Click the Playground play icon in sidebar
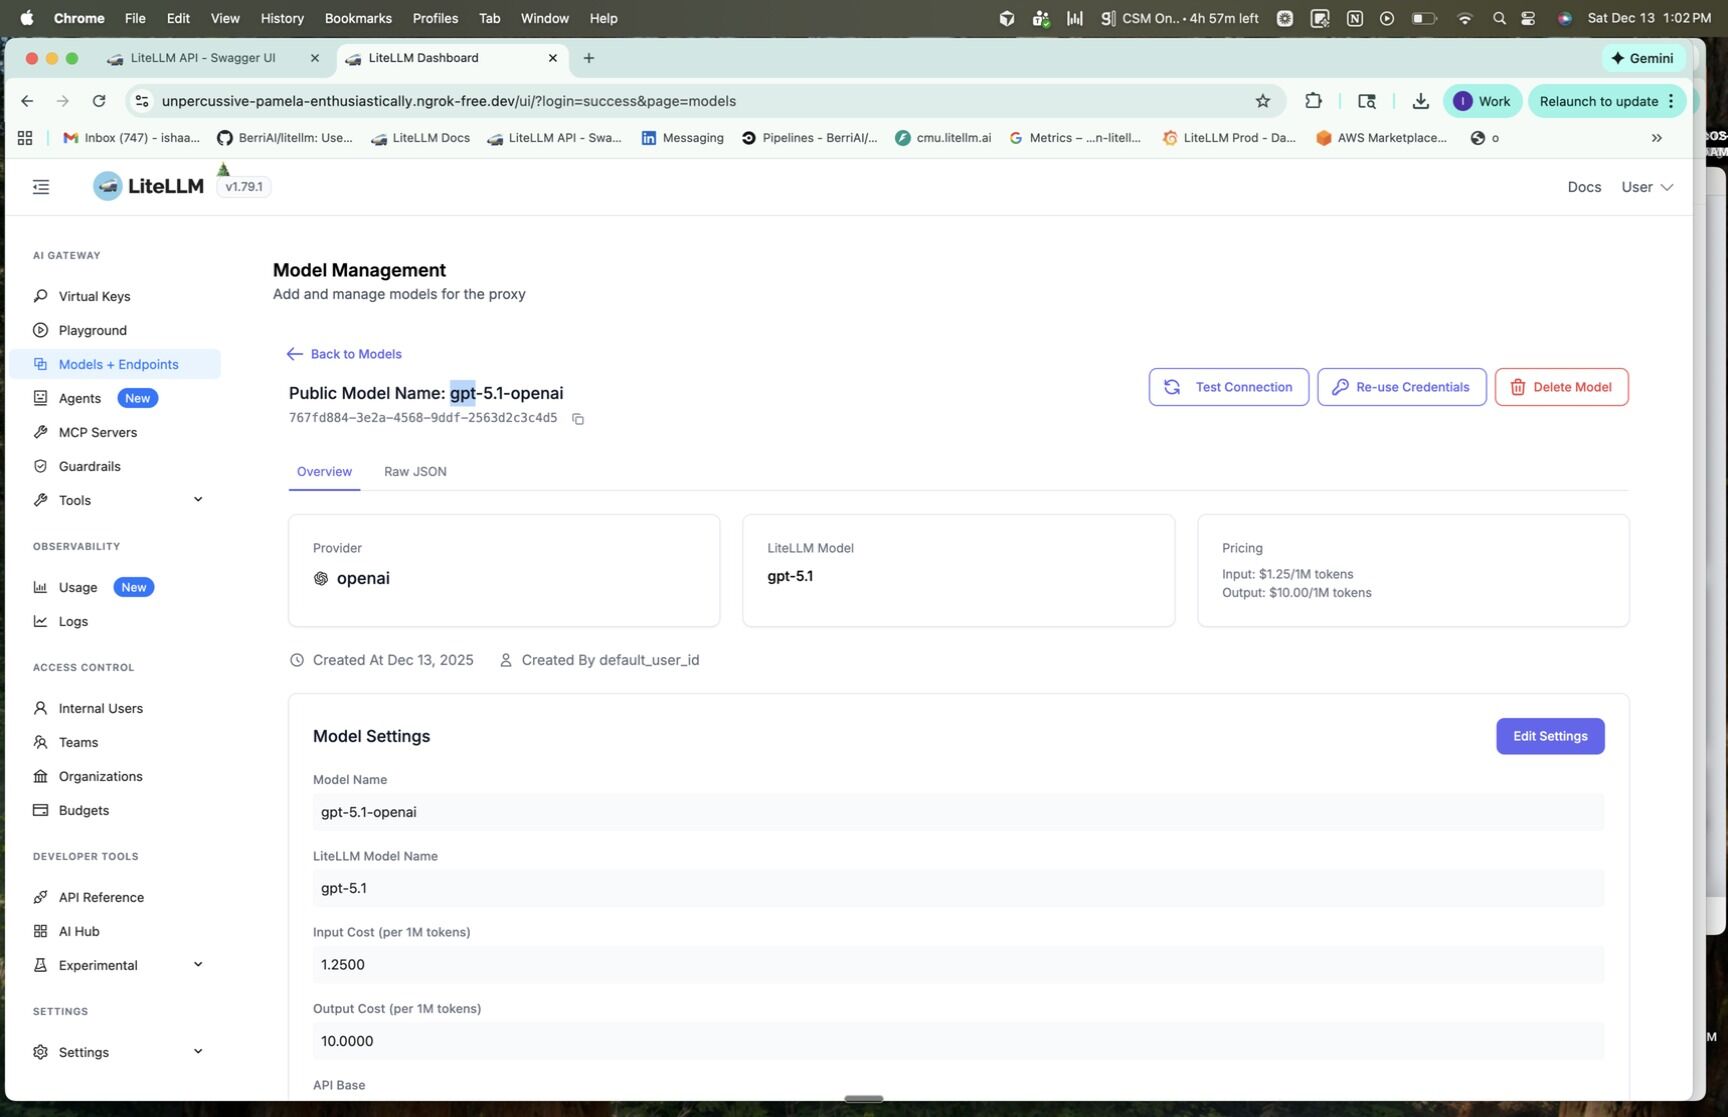 point(41,330)
